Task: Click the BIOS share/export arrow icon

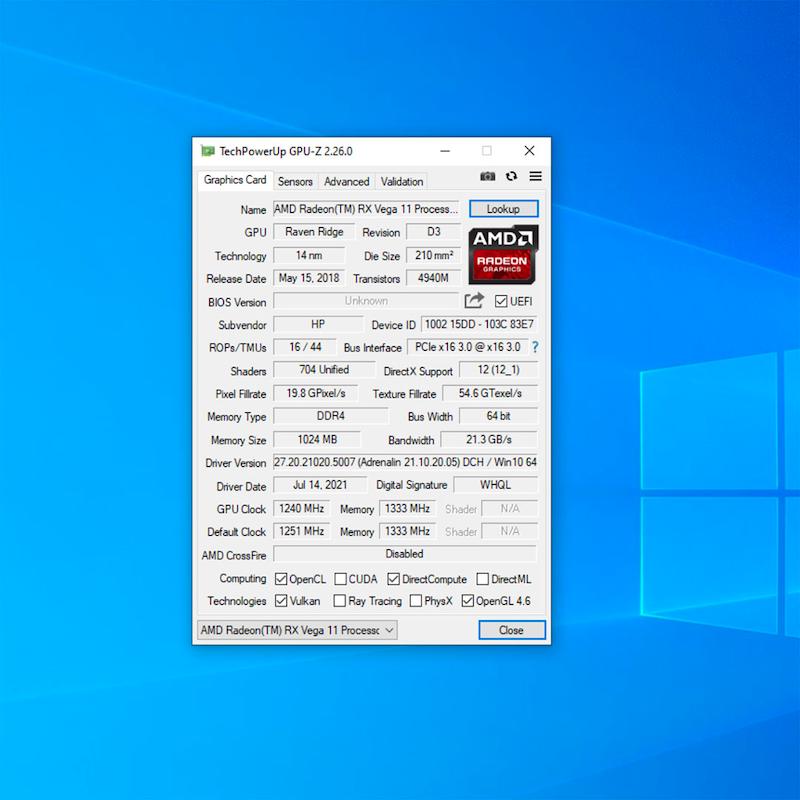Action: [x=474, y=301]
